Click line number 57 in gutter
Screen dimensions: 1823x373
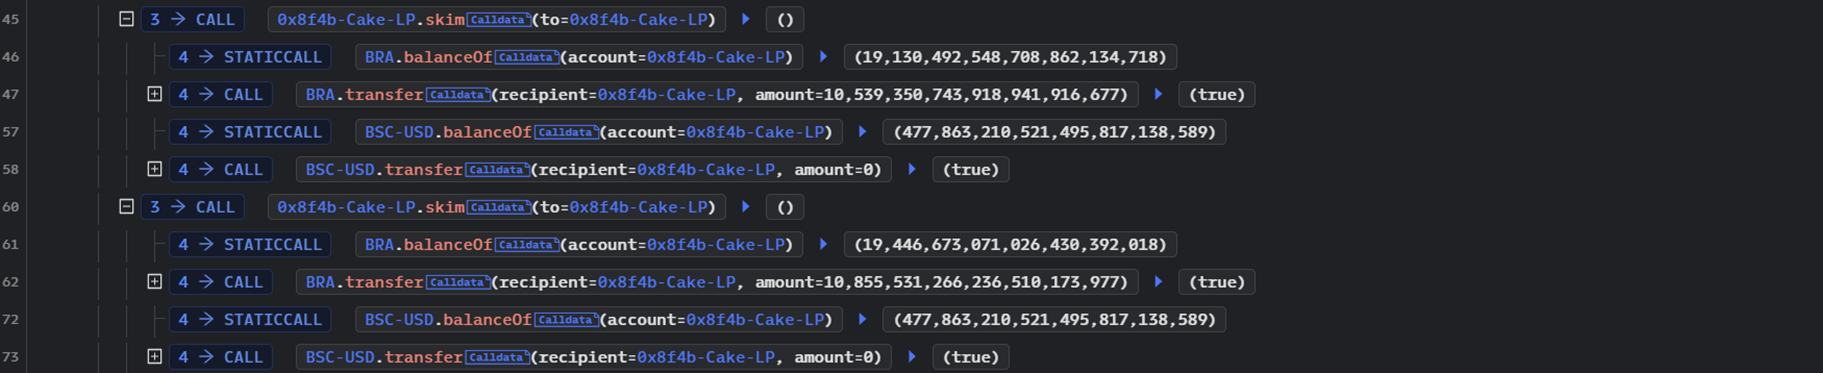tap(11, 132)
